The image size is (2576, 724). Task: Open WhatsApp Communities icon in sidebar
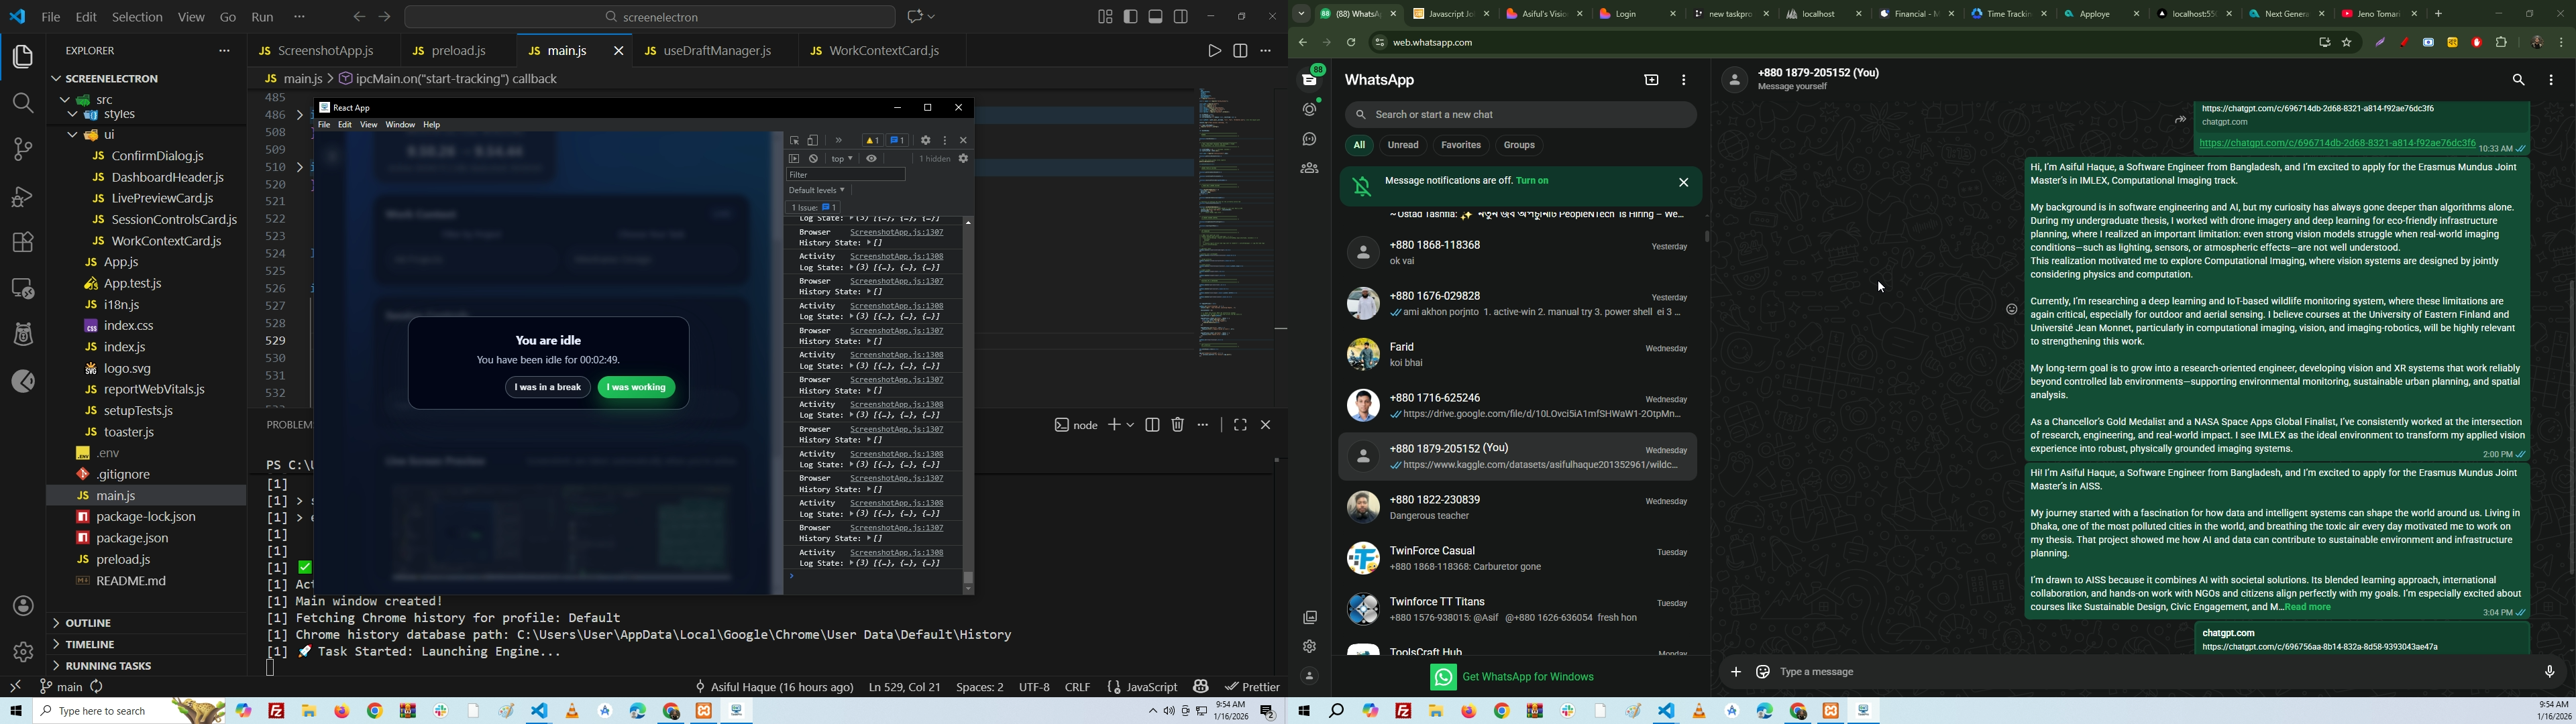coord(1309,169)
